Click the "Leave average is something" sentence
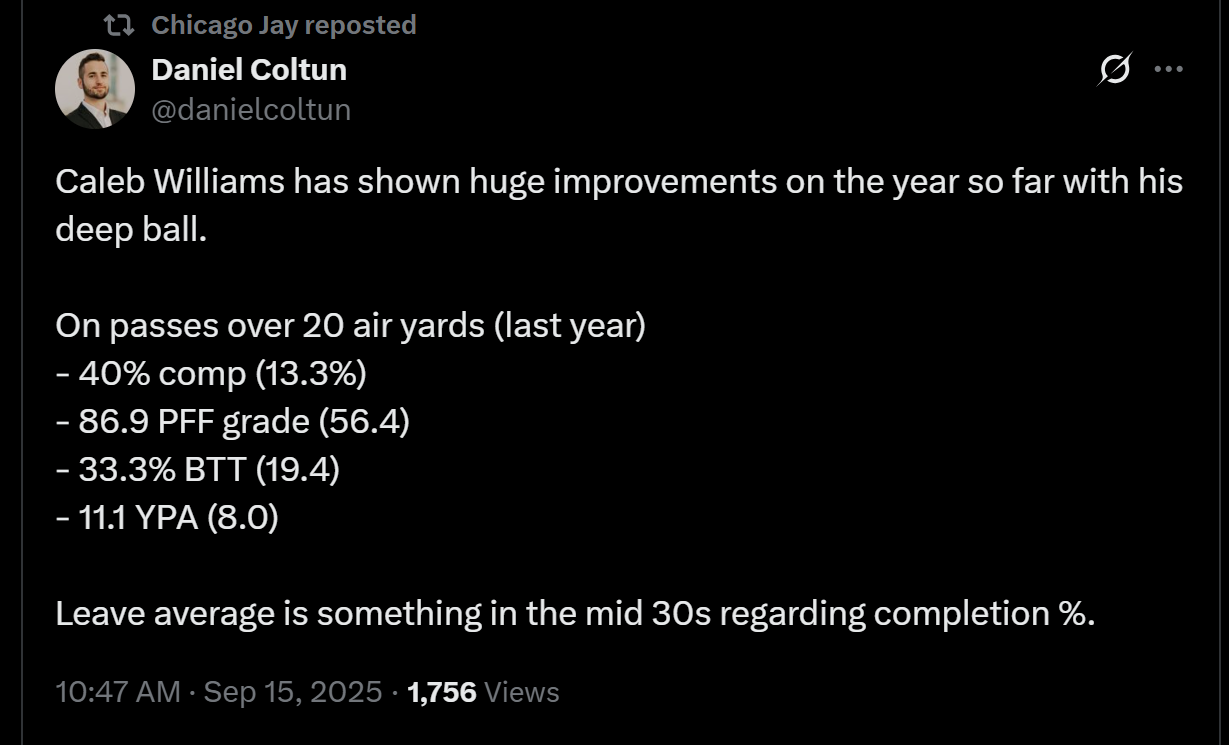Screen dimensions: 1229x745 [576, 613]
